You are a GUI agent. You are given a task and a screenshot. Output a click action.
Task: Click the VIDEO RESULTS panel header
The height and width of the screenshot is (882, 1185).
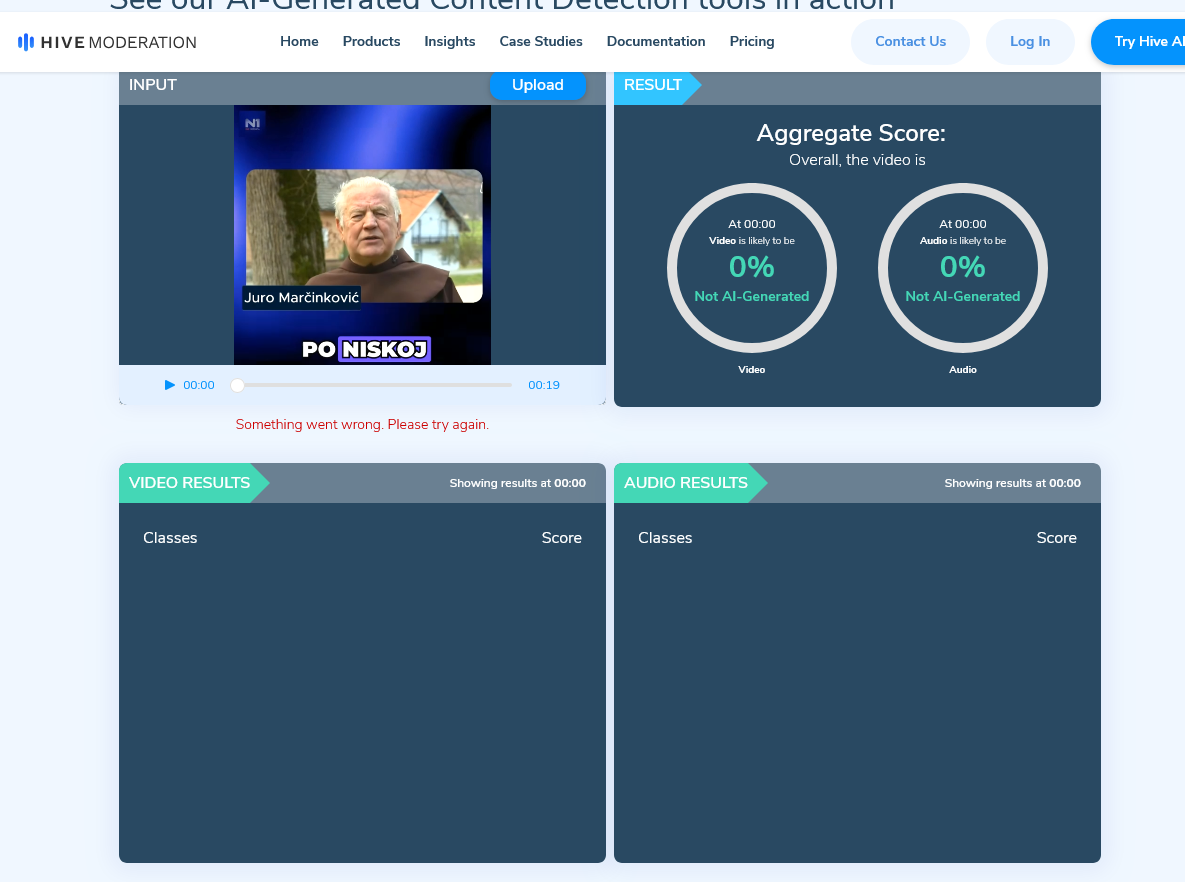point(190,483)
